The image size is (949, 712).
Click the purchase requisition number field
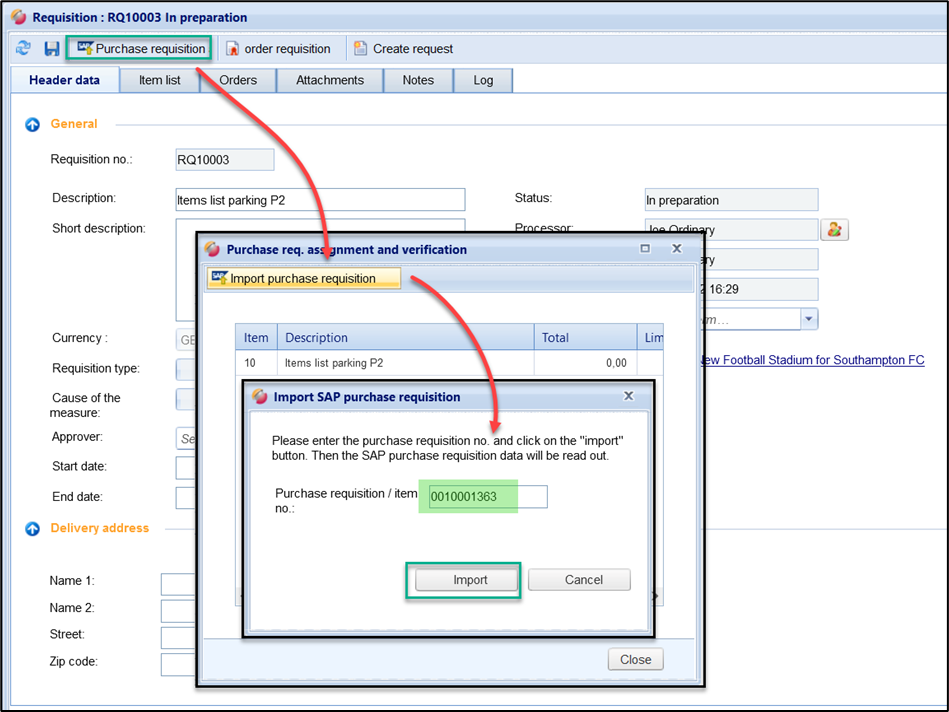[x=487, y=497]
